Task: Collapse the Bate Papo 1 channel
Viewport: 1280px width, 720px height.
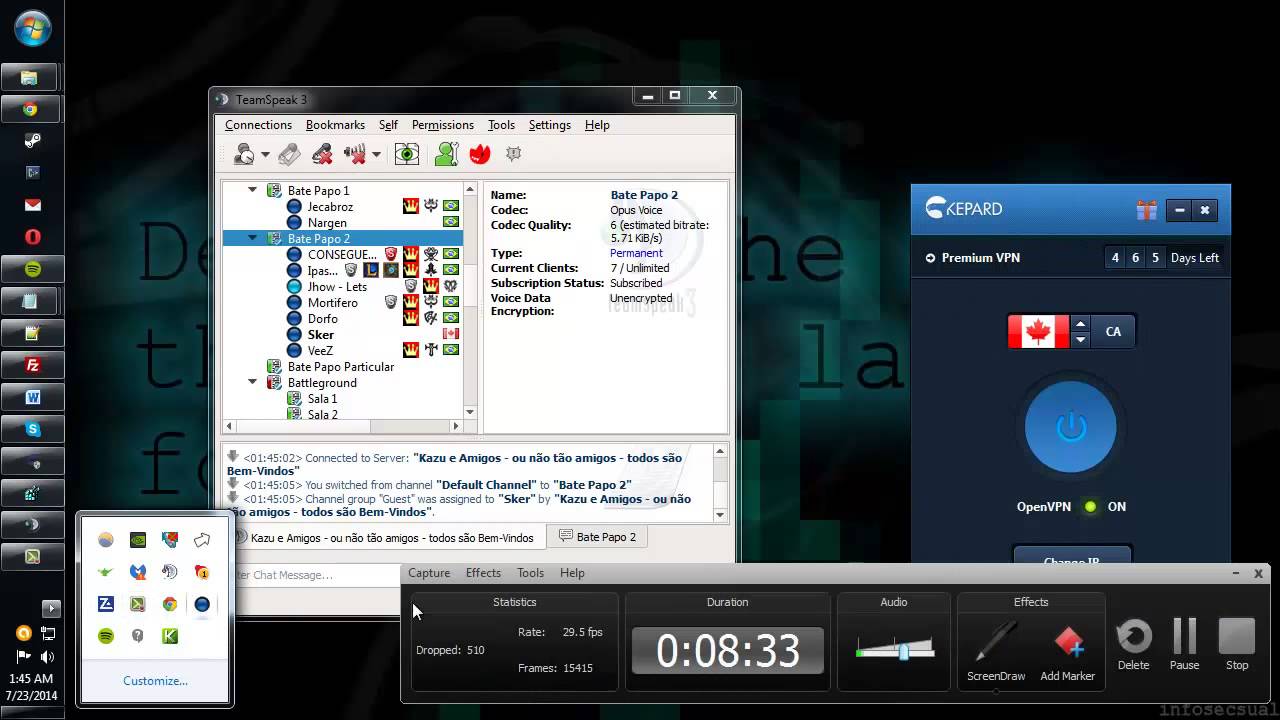Action: pyautogui.click(x=252, y=190)
